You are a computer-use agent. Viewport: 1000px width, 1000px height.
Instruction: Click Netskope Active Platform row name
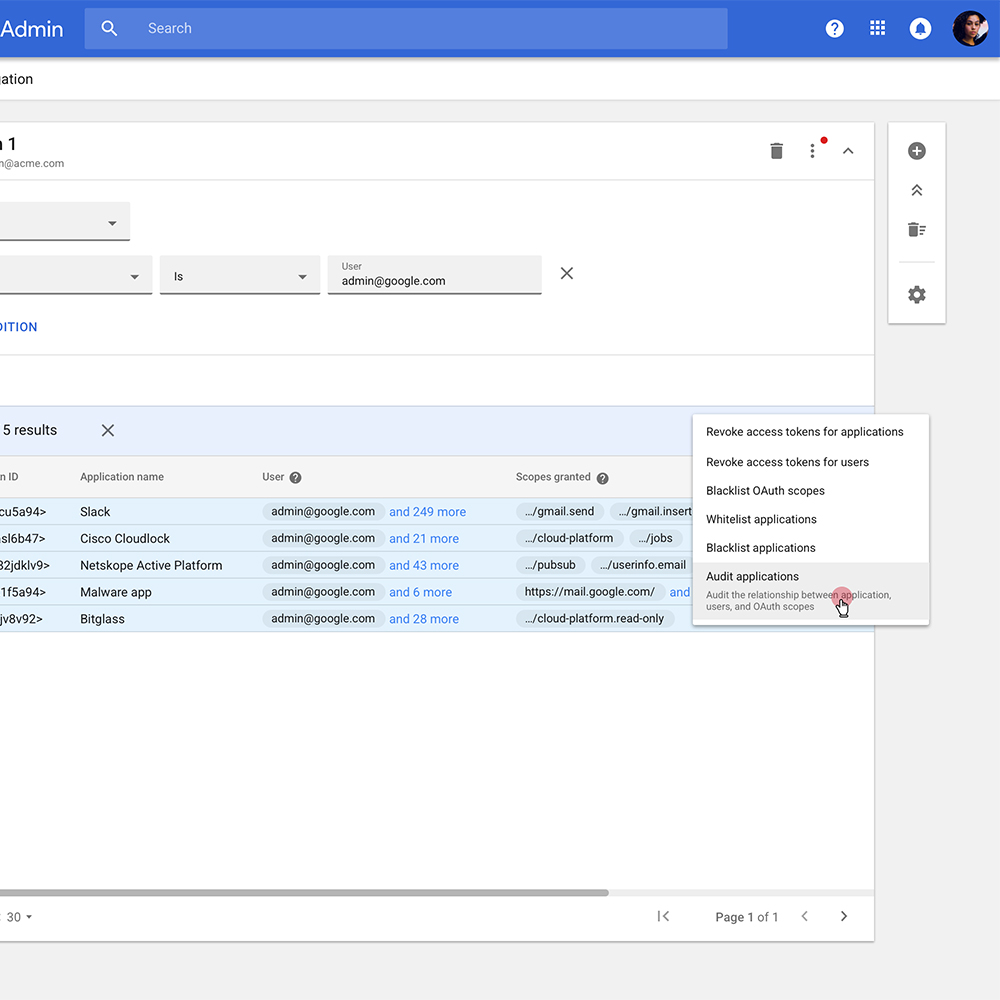151,565
